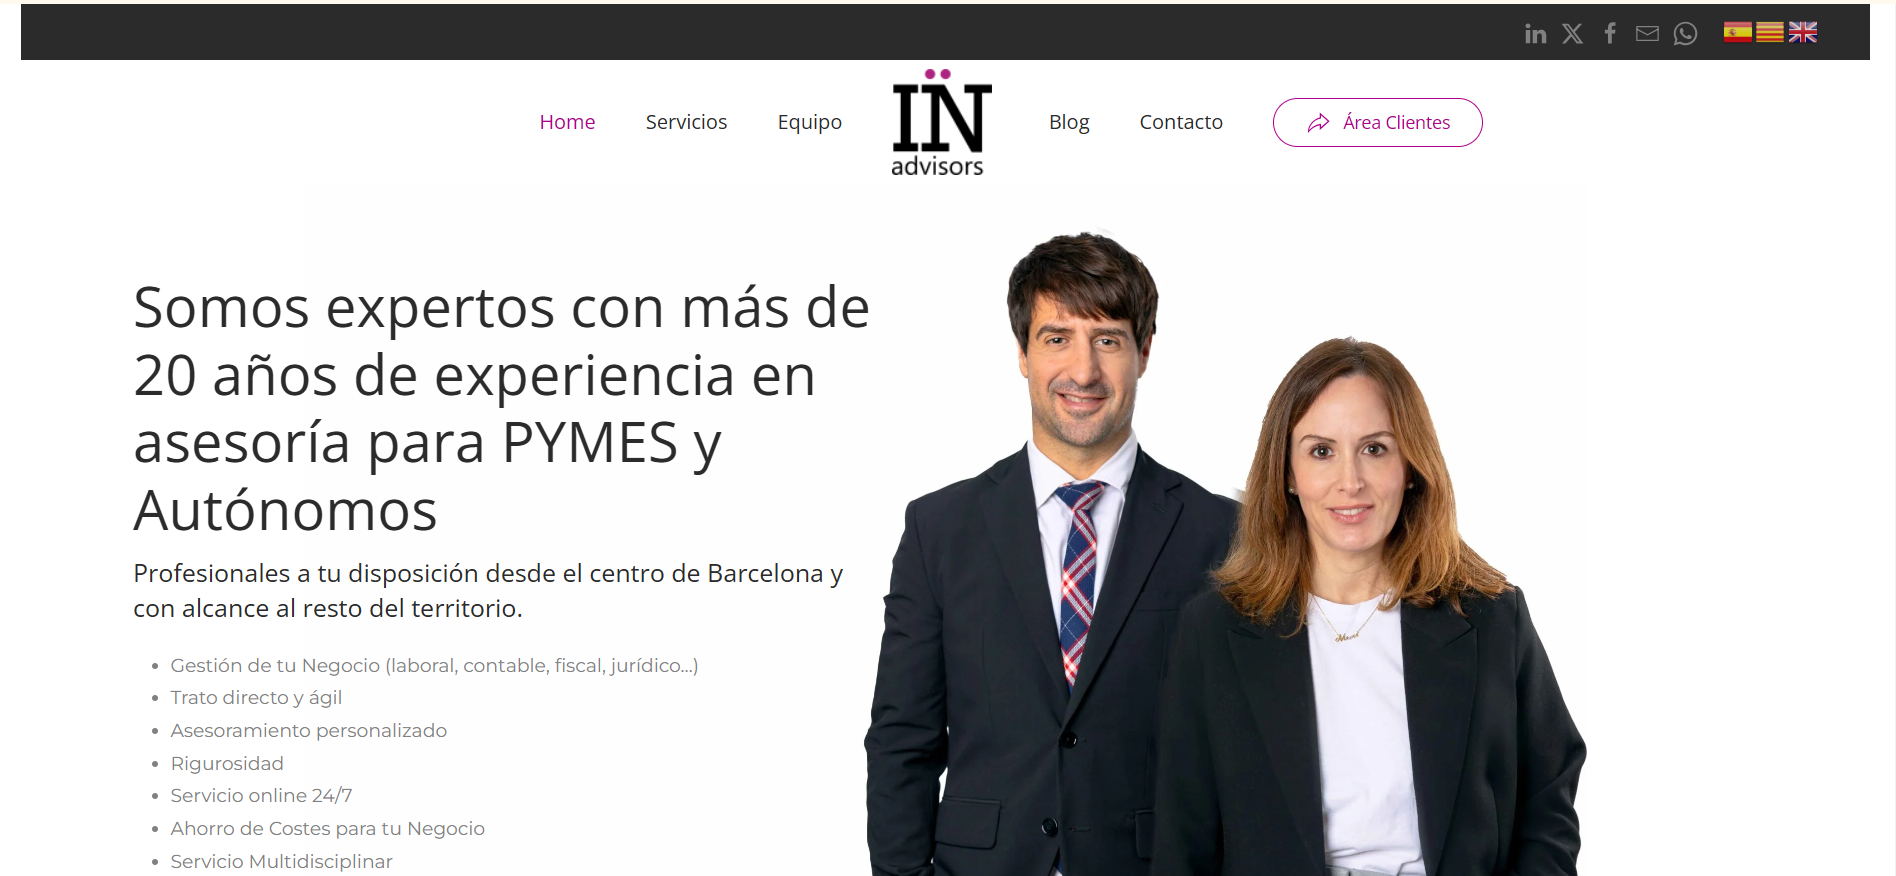Go to the Home menu item
This screenshot has height=876, width=1896.
click(567, 122)
